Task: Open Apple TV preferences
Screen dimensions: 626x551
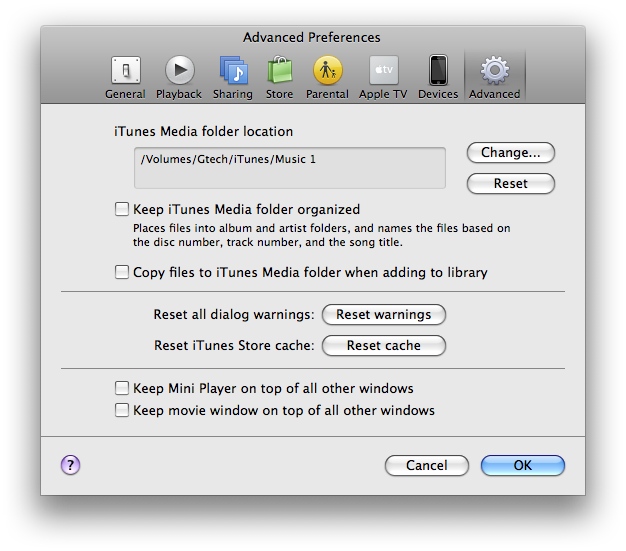Action: (383, 78)
